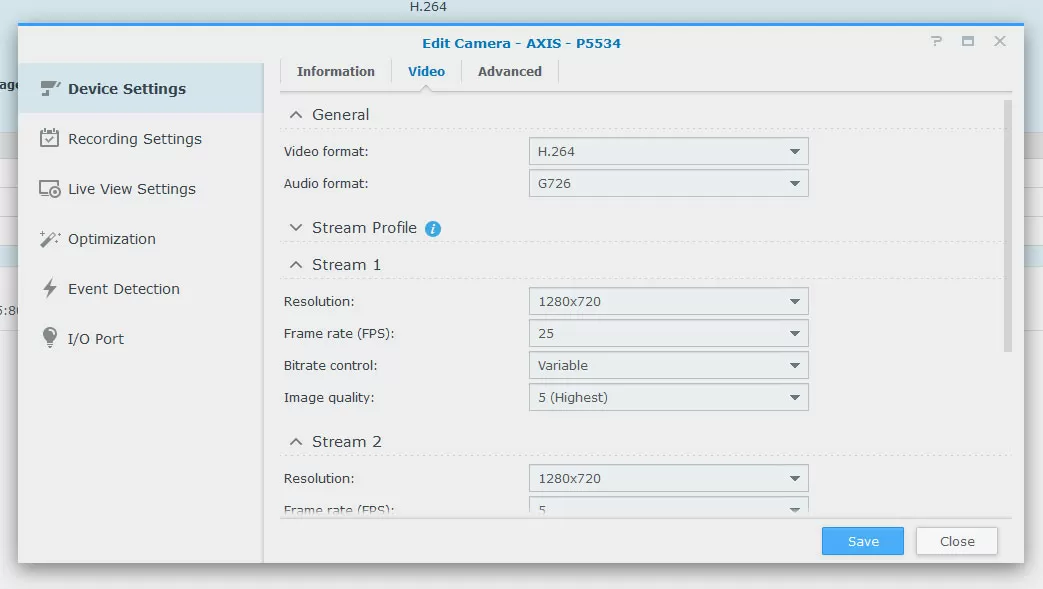The width and height of the screenshot is (1043, 589).
Task: Click the Image quality label
Action: click(329, 398)
